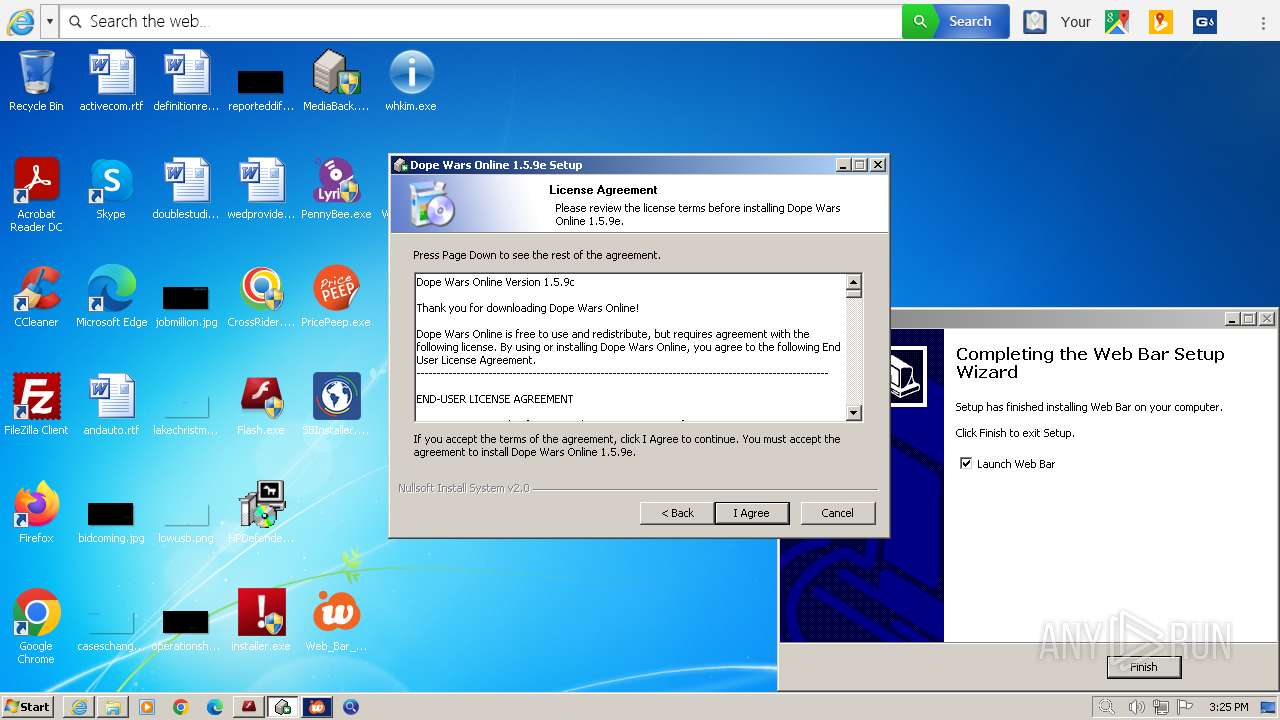Image resolution: width=1280 pixels, height=720 pixels.
Task: Switch to the Web Bar setup taskbar button
Action: pyautogui.click(x=317, y=707)
